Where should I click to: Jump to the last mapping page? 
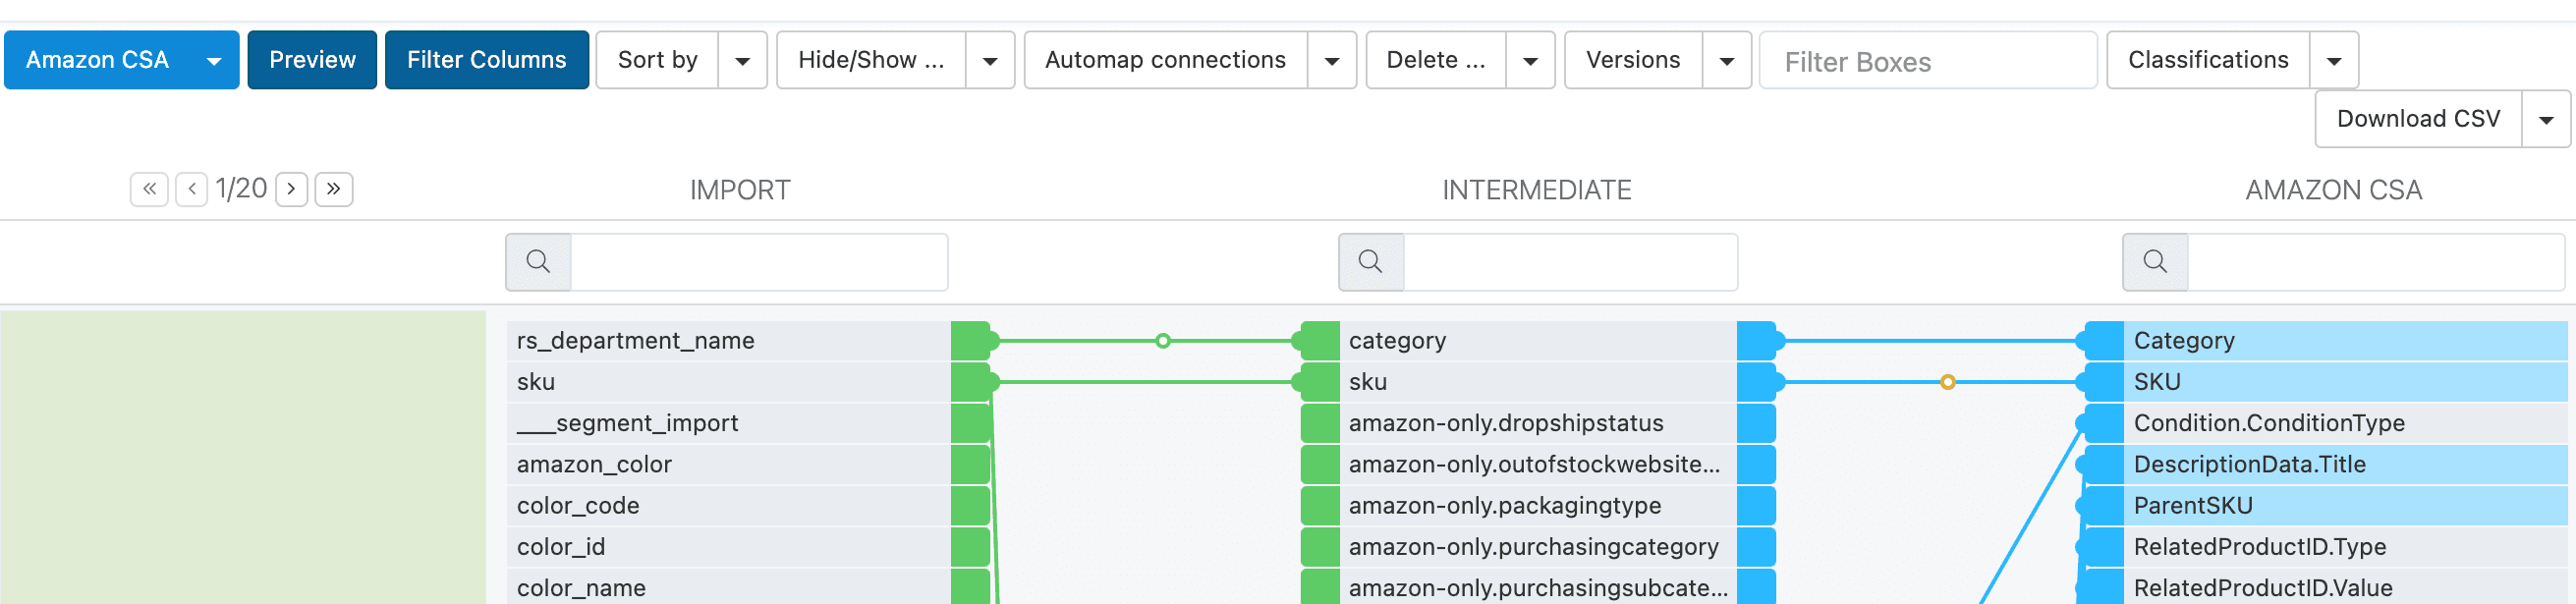(333, 189)
